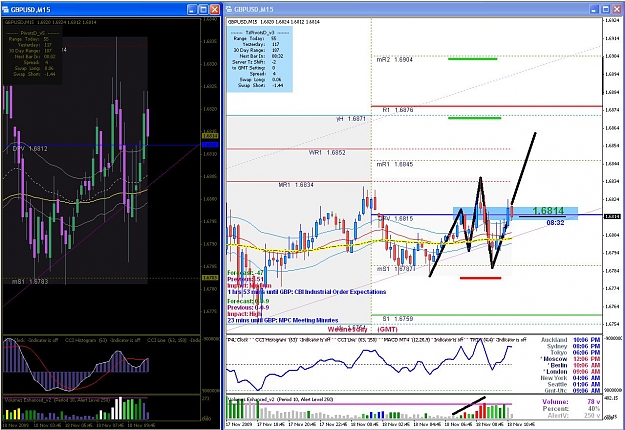The height and width of the screenshot is (430, 625).
Task: Maximize the right GBPUSD,M15 chart window
Action: click(x=605, y=10)
